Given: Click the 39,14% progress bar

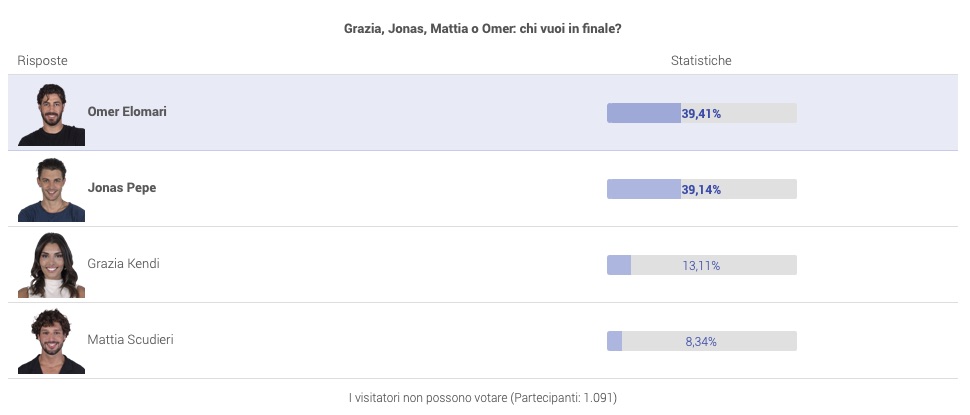Looking at the screenshot, I should [x=702, y=189].
